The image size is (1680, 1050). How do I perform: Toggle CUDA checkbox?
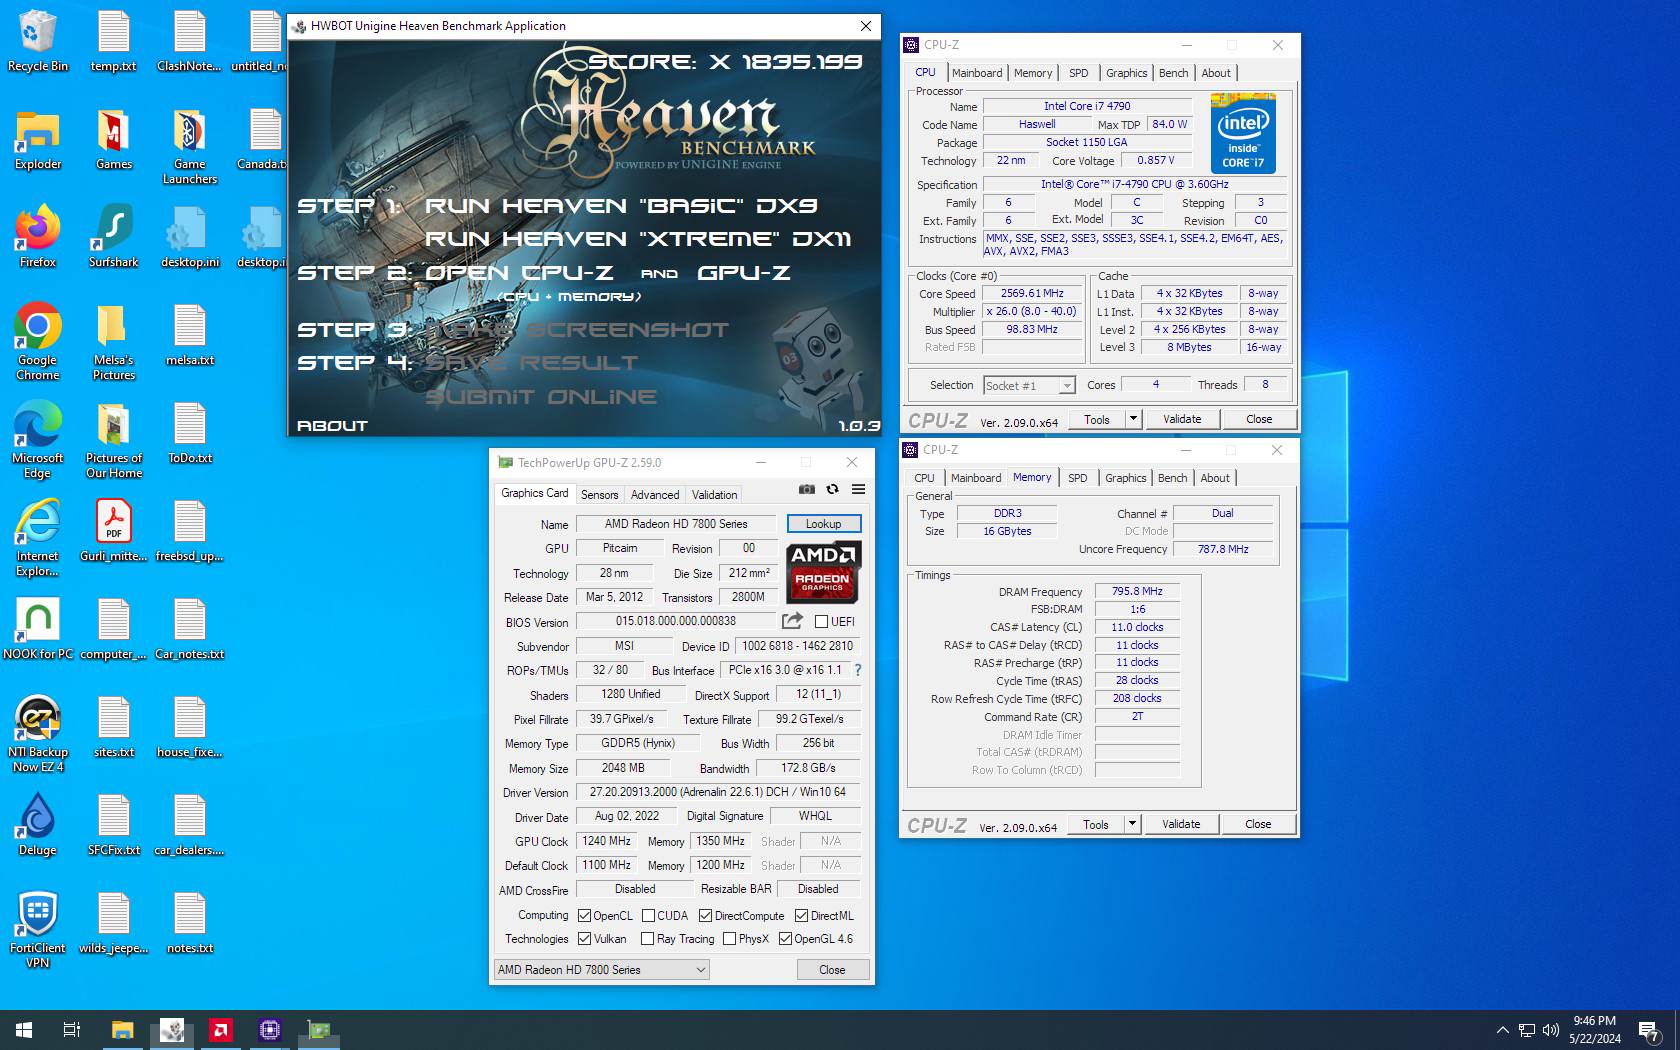coord(648,916)
